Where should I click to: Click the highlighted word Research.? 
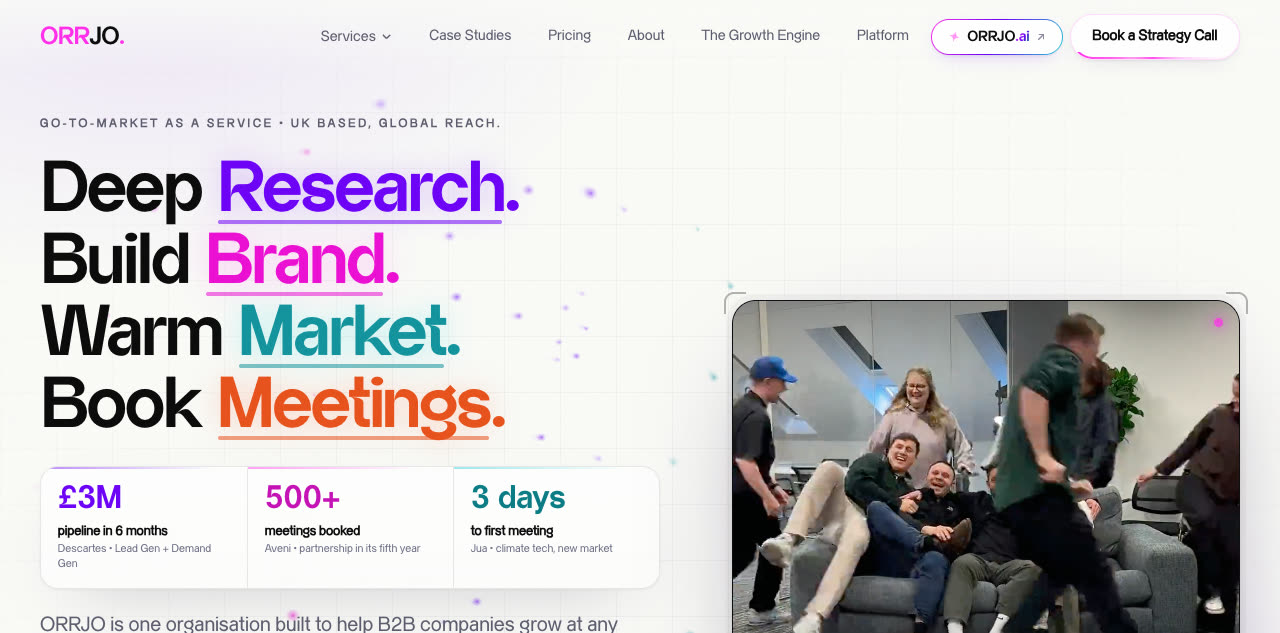[361, 187]
